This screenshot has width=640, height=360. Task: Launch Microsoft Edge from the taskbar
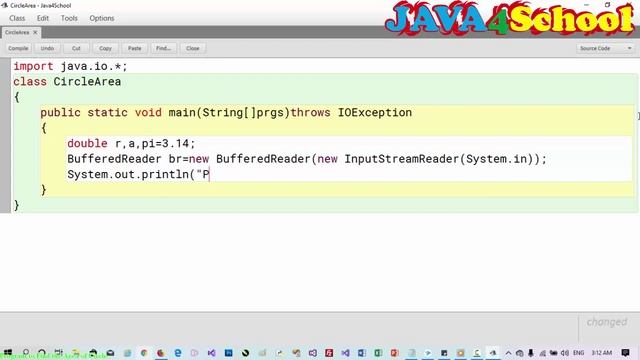pos(178,353)
